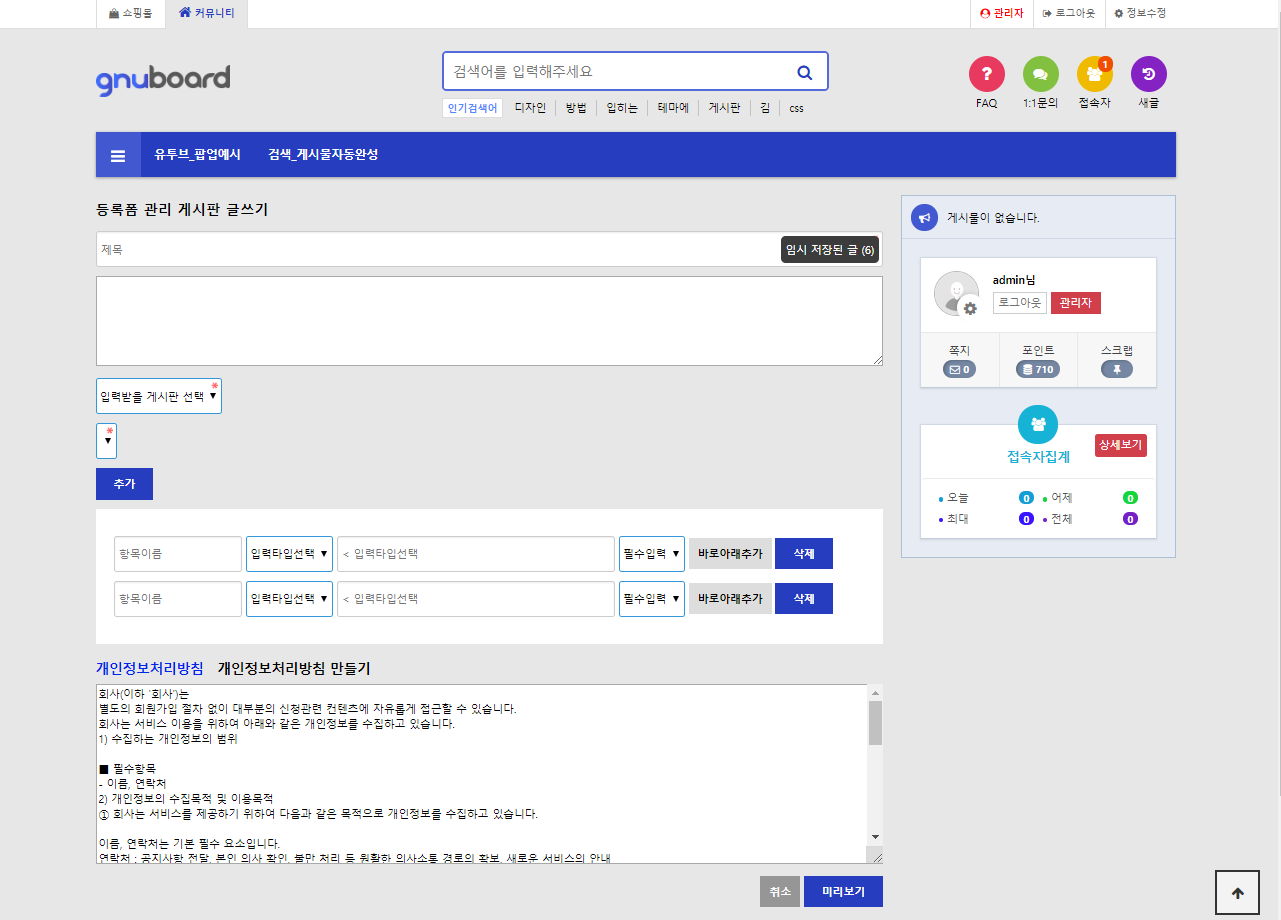Click the 미리보기 button
Image resolution: width=1281 pixels, height=920 pixels.
tap(842, 891)
